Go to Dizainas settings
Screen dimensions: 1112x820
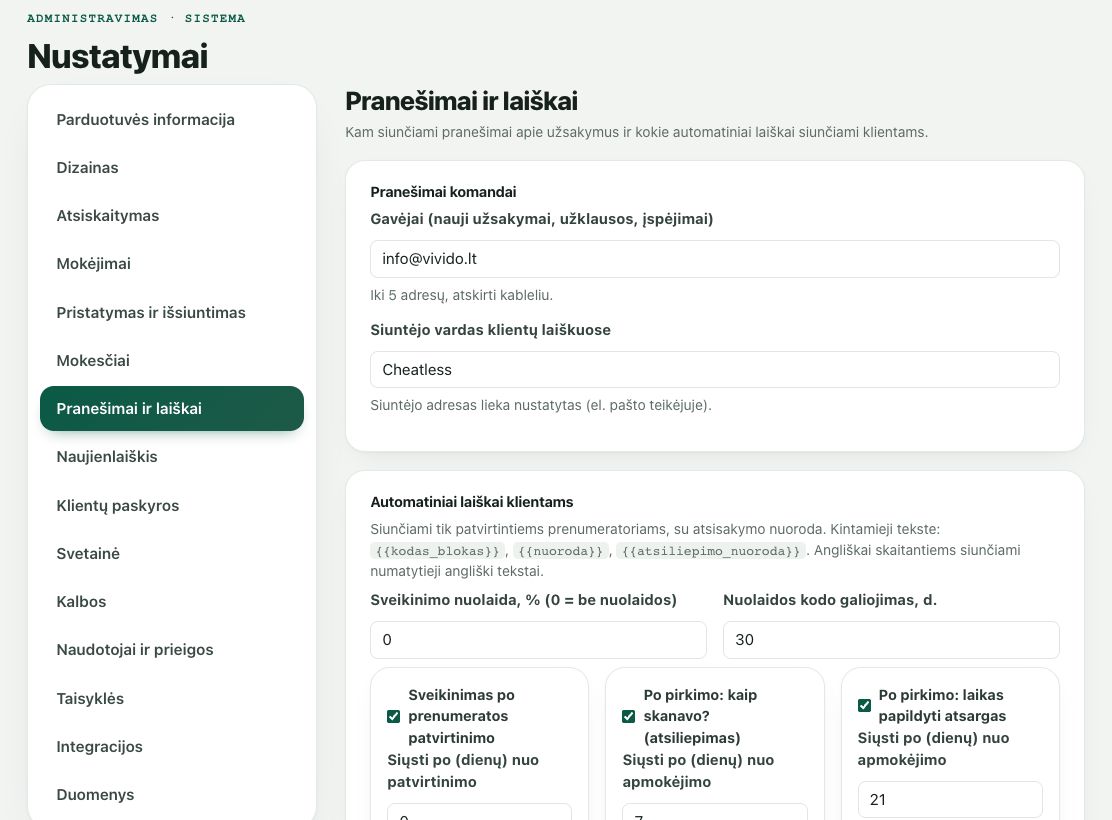point(172,168)
